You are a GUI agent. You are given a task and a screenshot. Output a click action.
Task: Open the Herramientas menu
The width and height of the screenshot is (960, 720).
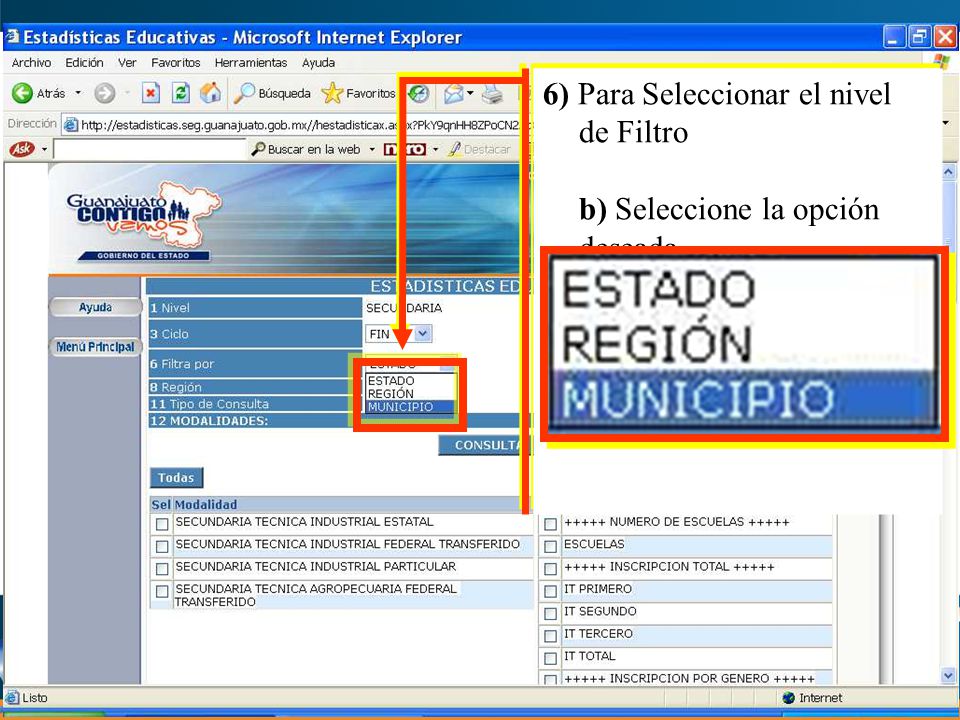(x=251, y=62)
